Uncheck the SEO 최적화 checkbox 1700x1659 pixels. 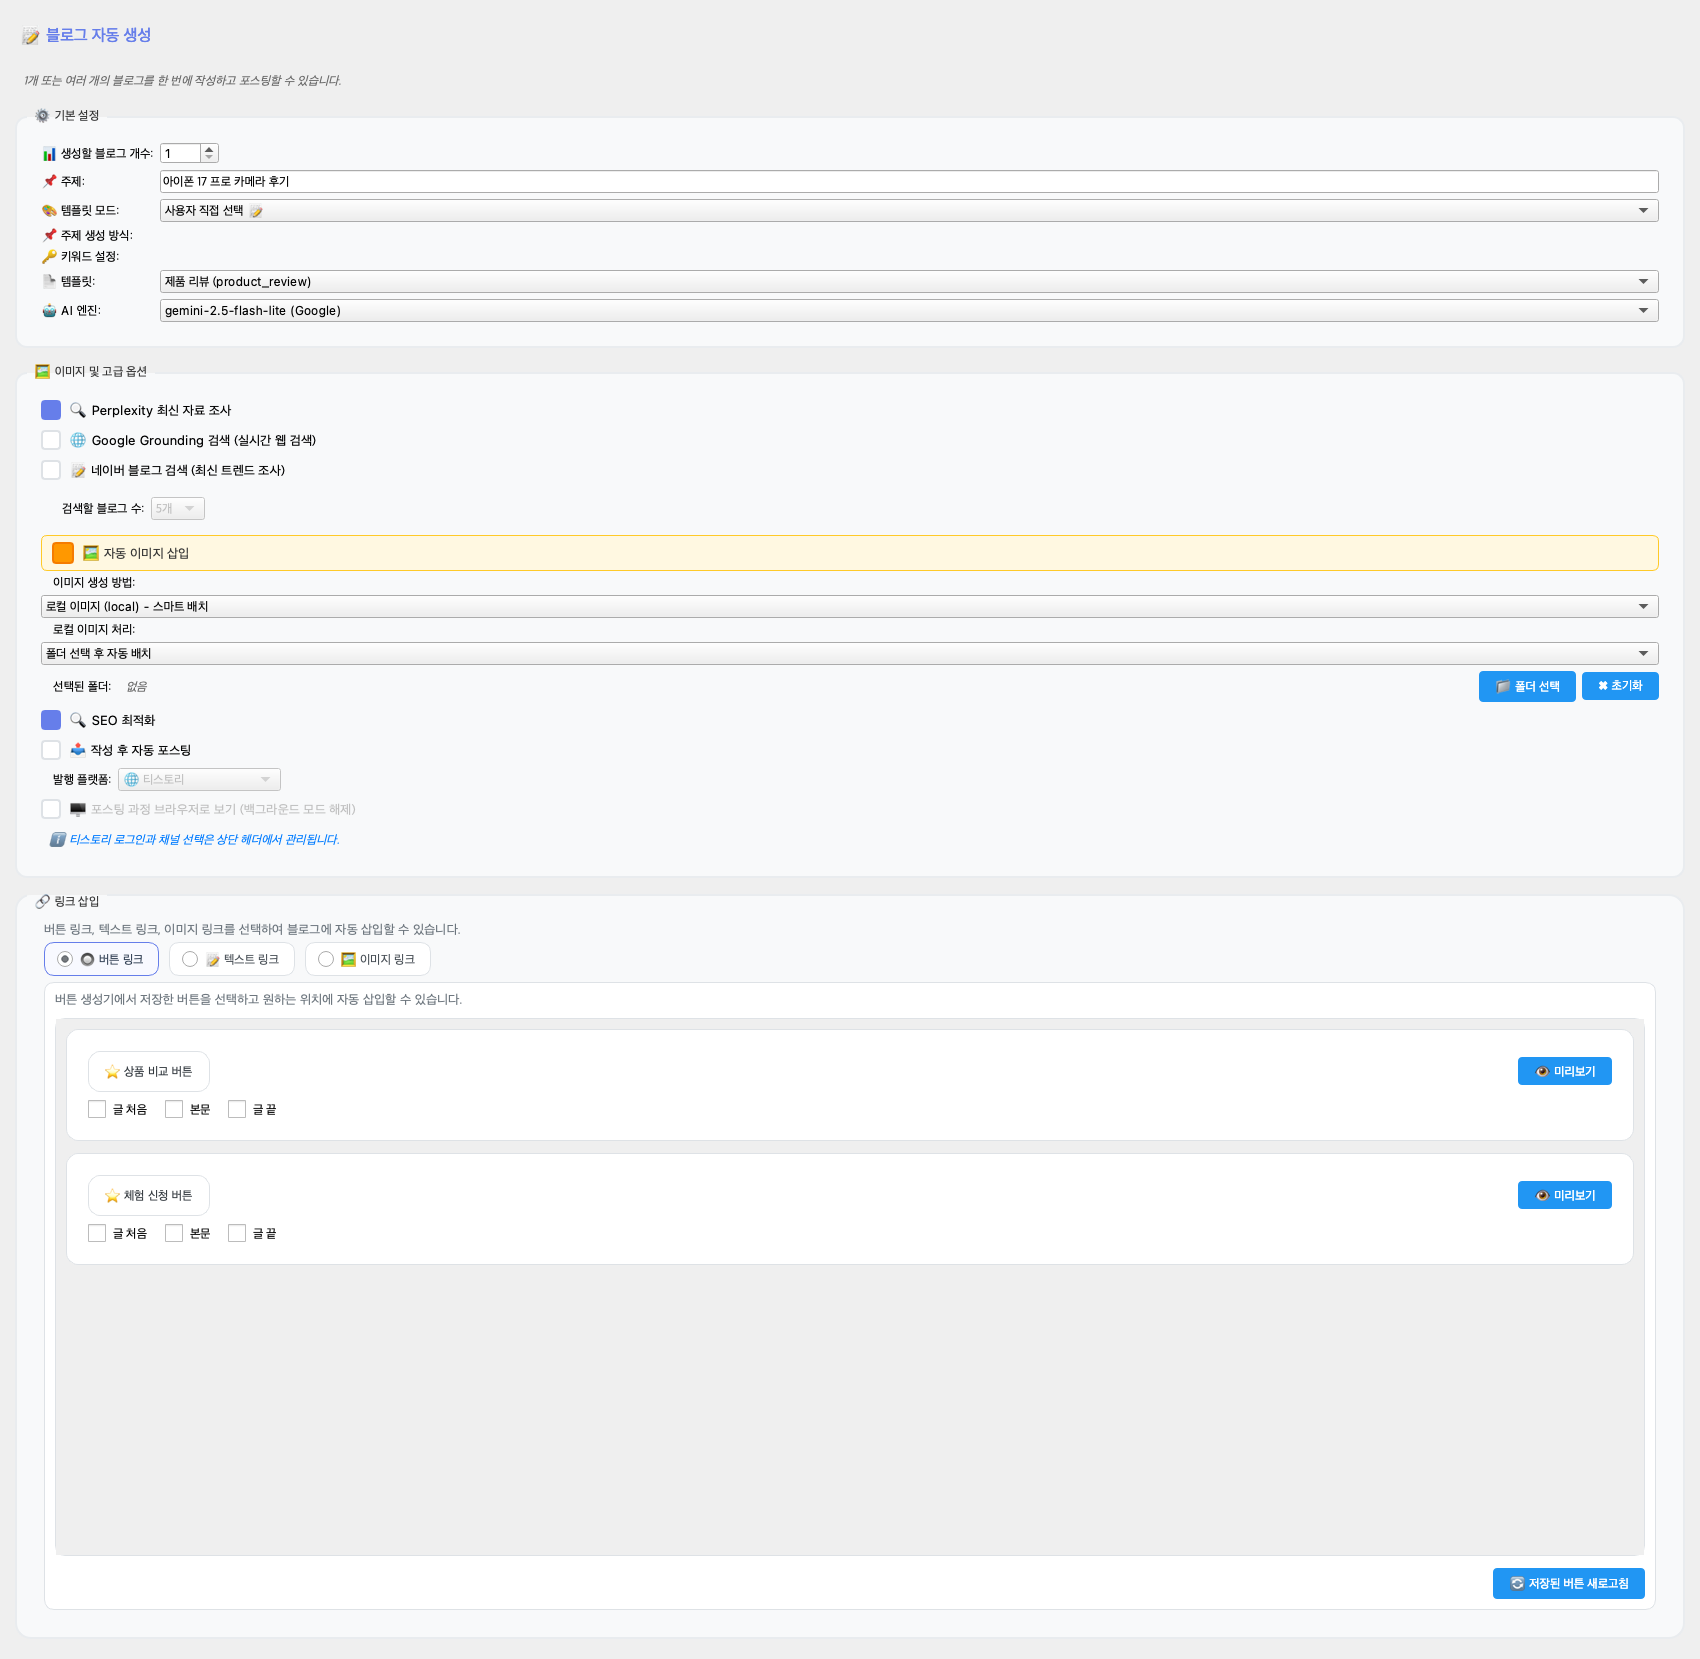pyautogui.click(x=51, y=720)
